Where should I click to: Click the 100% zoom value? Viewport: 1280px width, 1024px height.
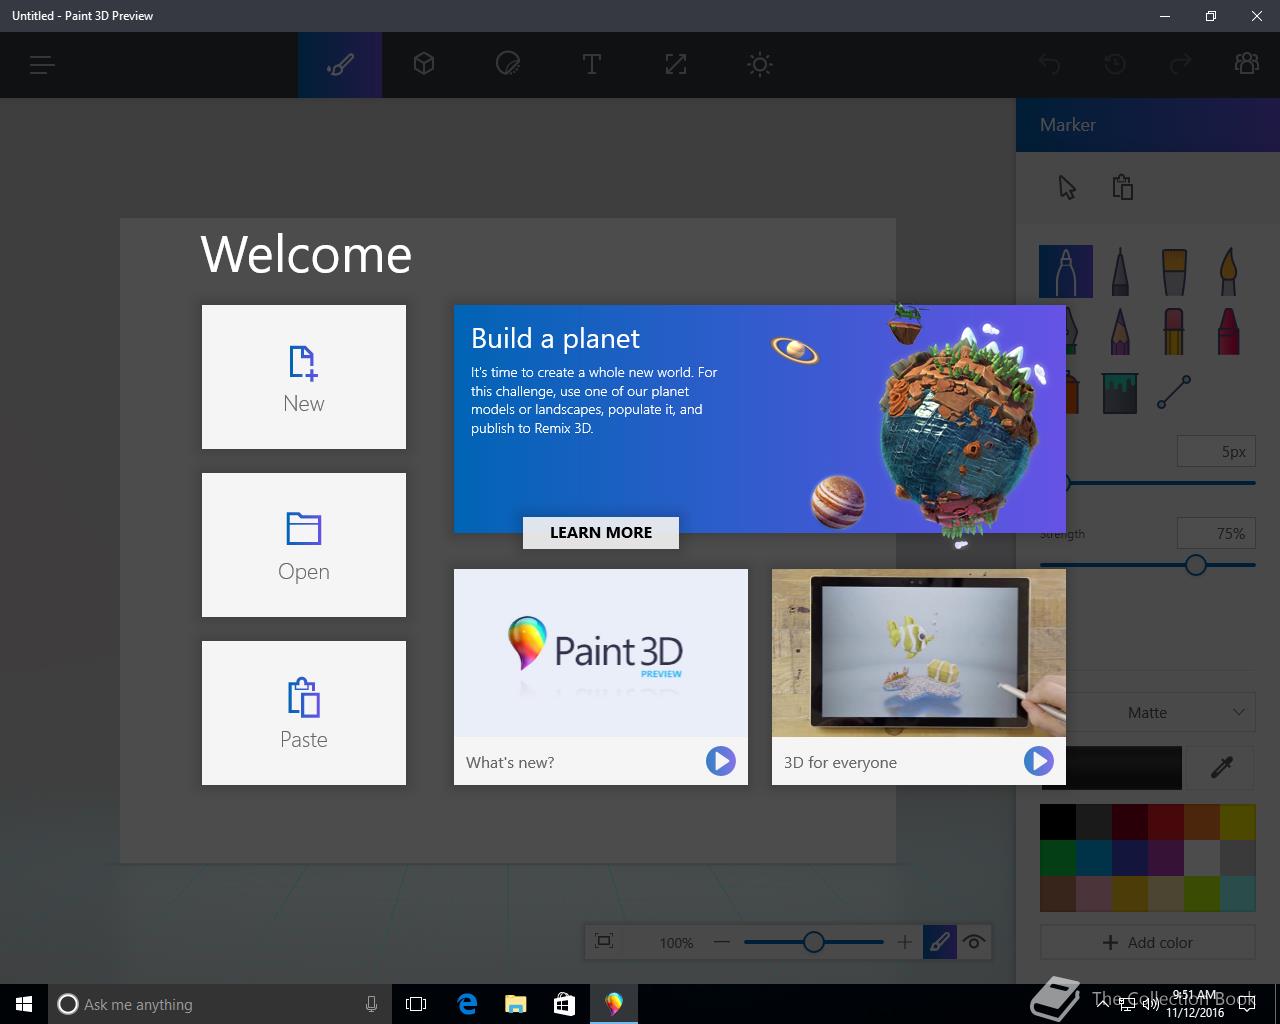[x=676, y=942]
